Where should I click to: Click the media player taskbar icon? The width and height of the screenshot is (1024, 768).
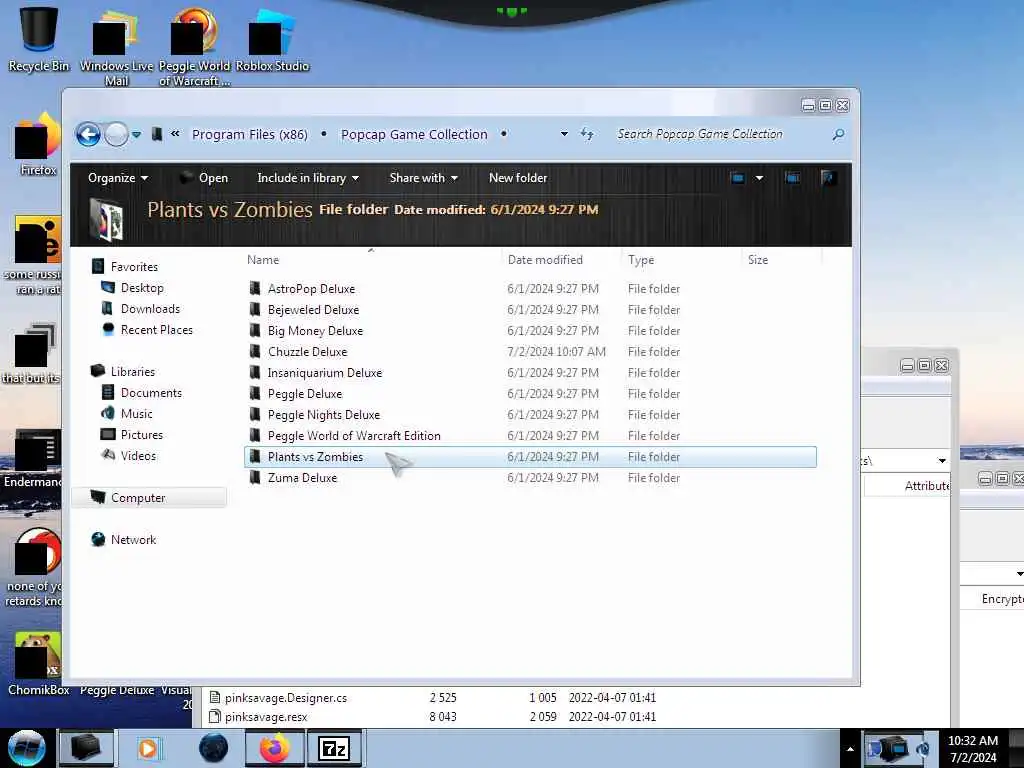148,748
